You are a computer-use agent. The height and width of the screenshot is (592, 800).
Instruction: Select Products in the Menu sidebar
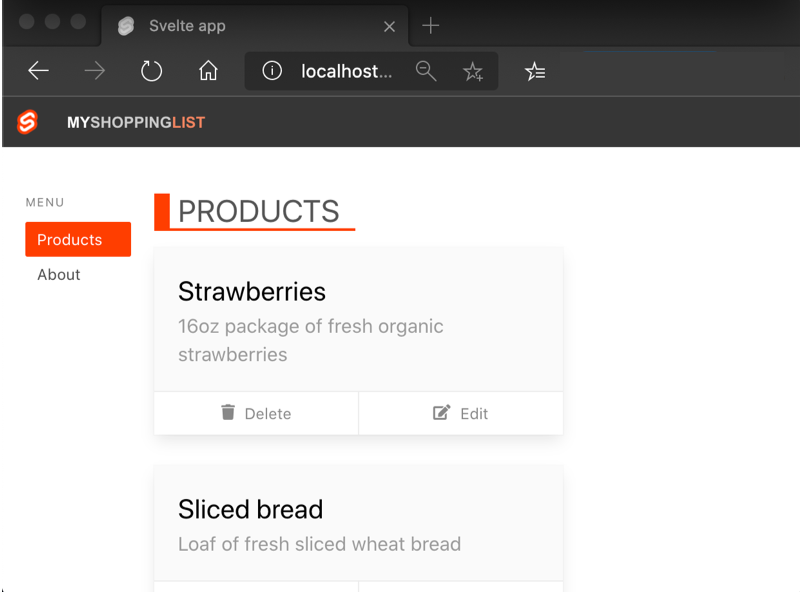click(77, 239)
